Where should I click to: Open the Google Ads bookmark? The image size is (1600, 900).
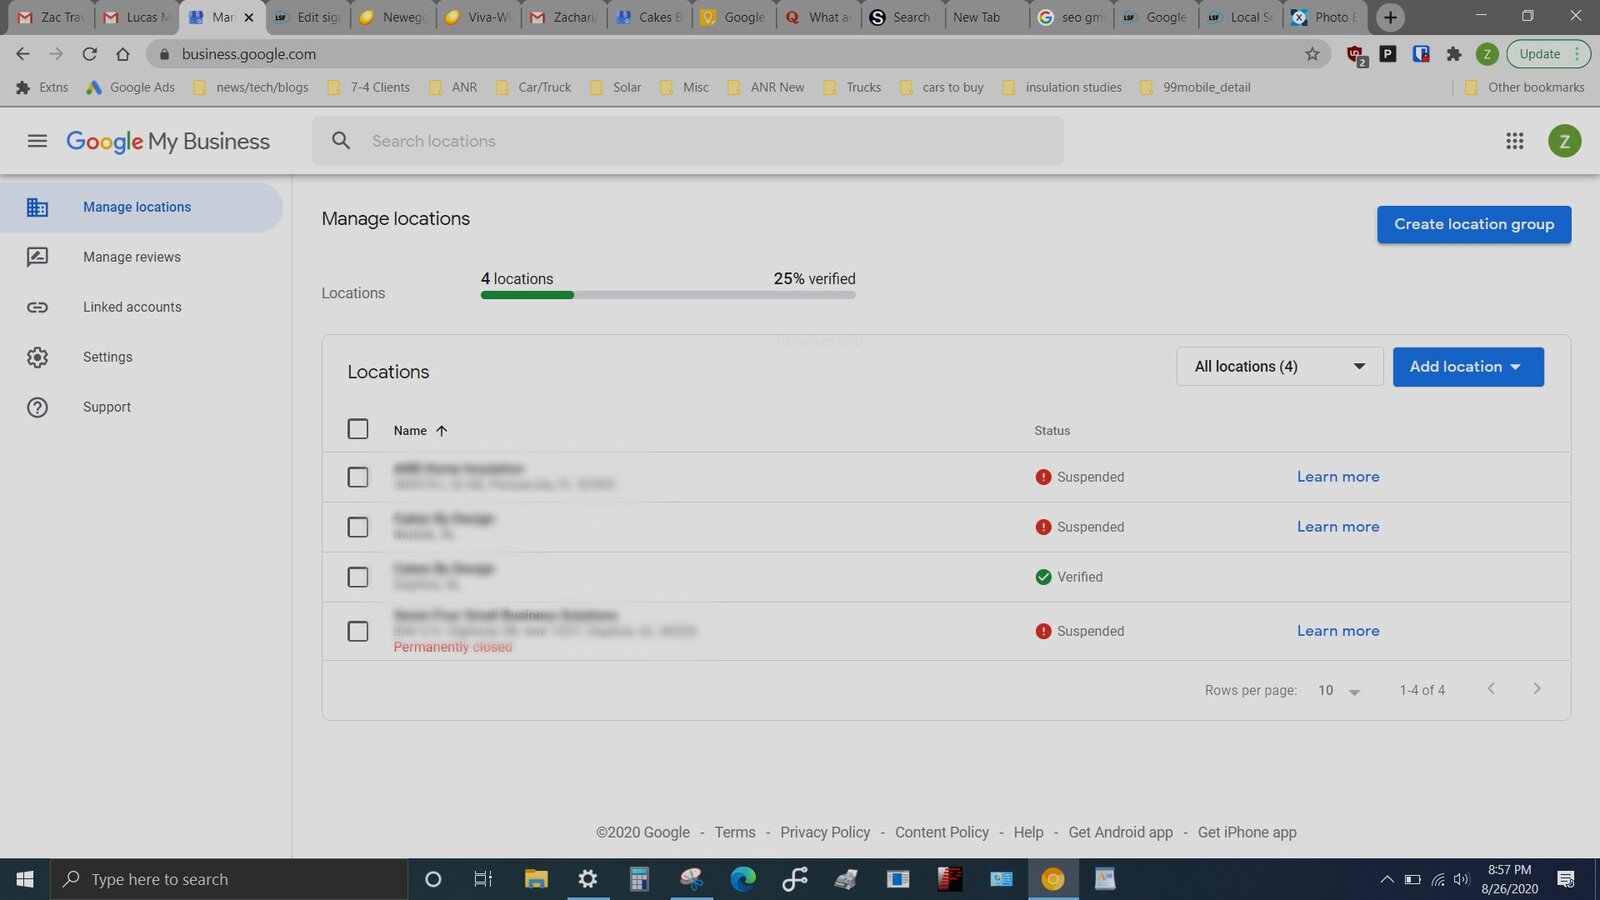(x=131, y=87)
